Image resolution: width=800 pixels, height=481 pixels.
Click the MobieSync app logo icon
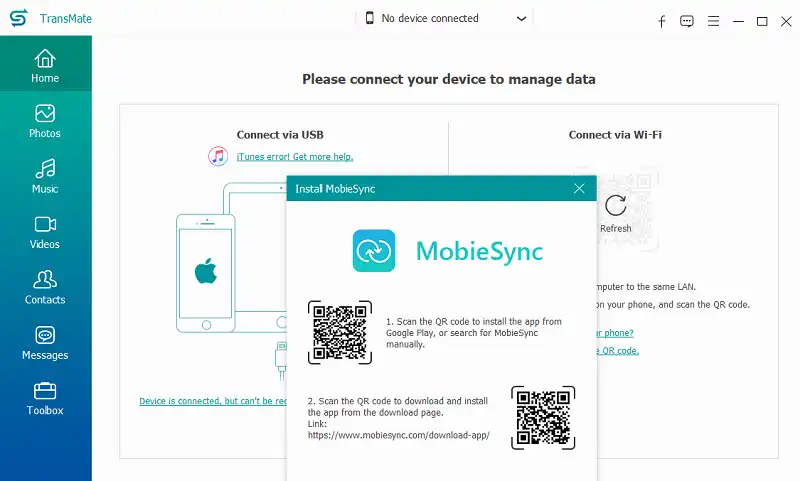(374, 251)
